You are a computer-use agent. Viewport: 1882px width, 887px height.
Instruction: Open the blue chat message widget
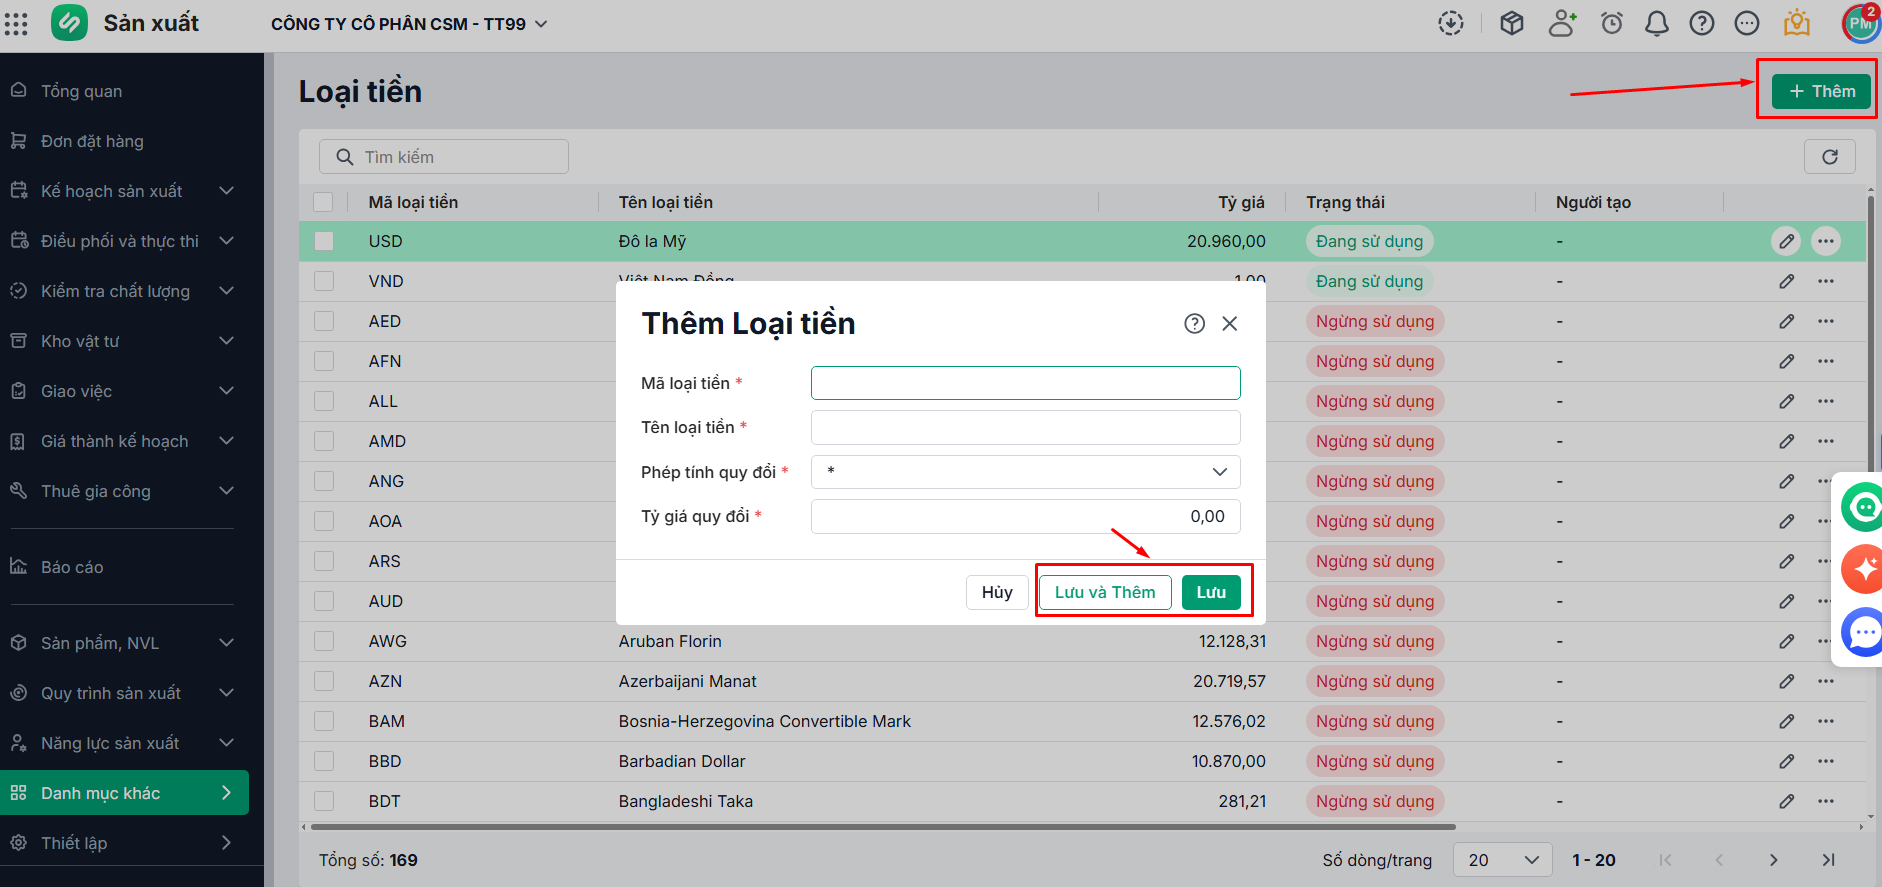click(x=1863, y=632)
